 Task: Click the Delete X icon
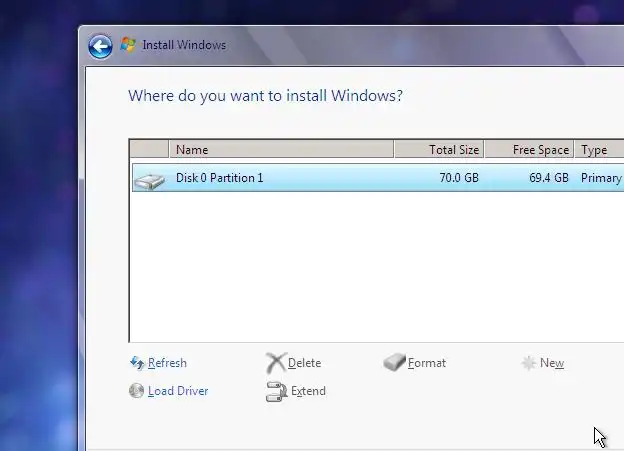276,363
